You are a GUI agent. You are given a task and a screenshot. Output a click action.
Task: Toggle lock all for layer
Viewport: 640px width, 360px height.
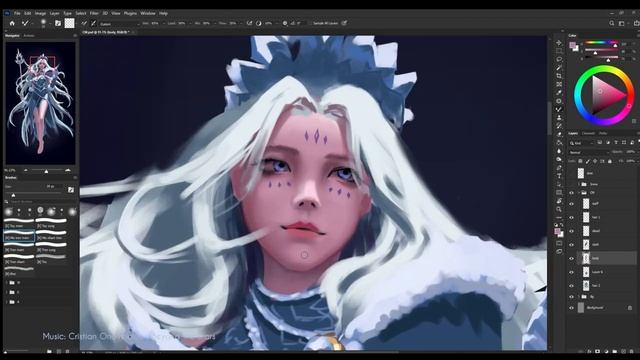pos(610,162)
